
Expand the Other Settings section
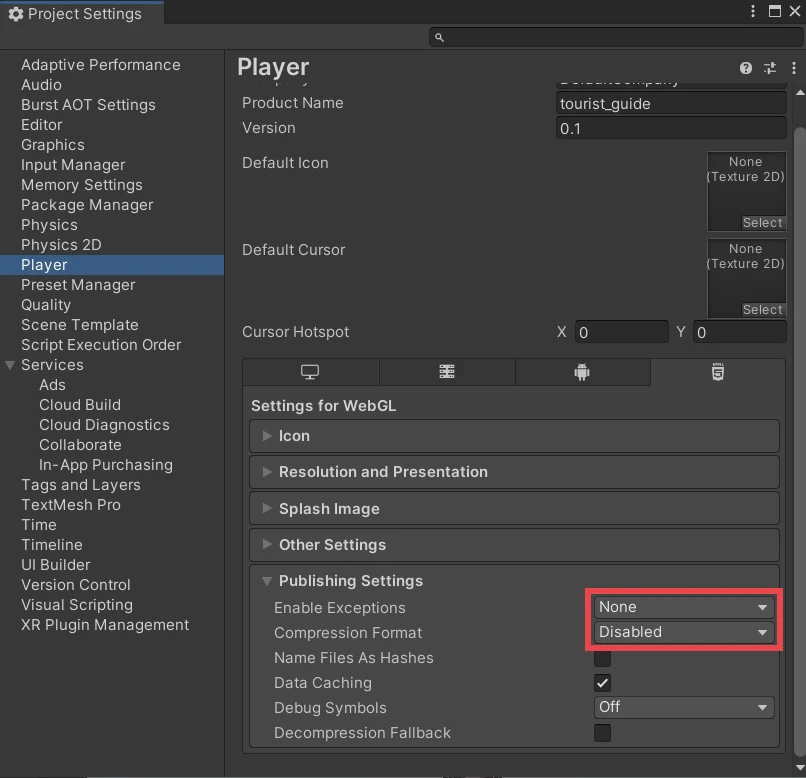(x=514, y=545)
